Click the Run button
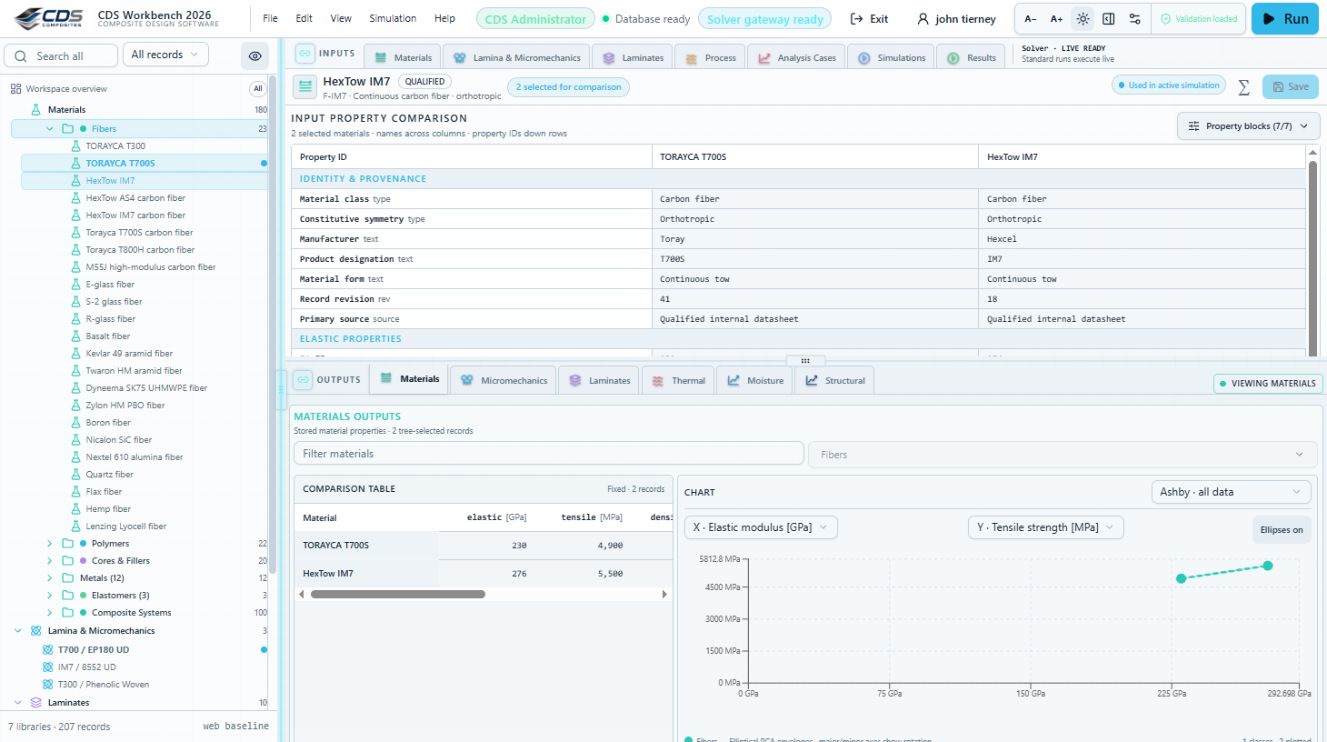The height and width of the screenshot is (742, 1327). [x=1284, y=19]
